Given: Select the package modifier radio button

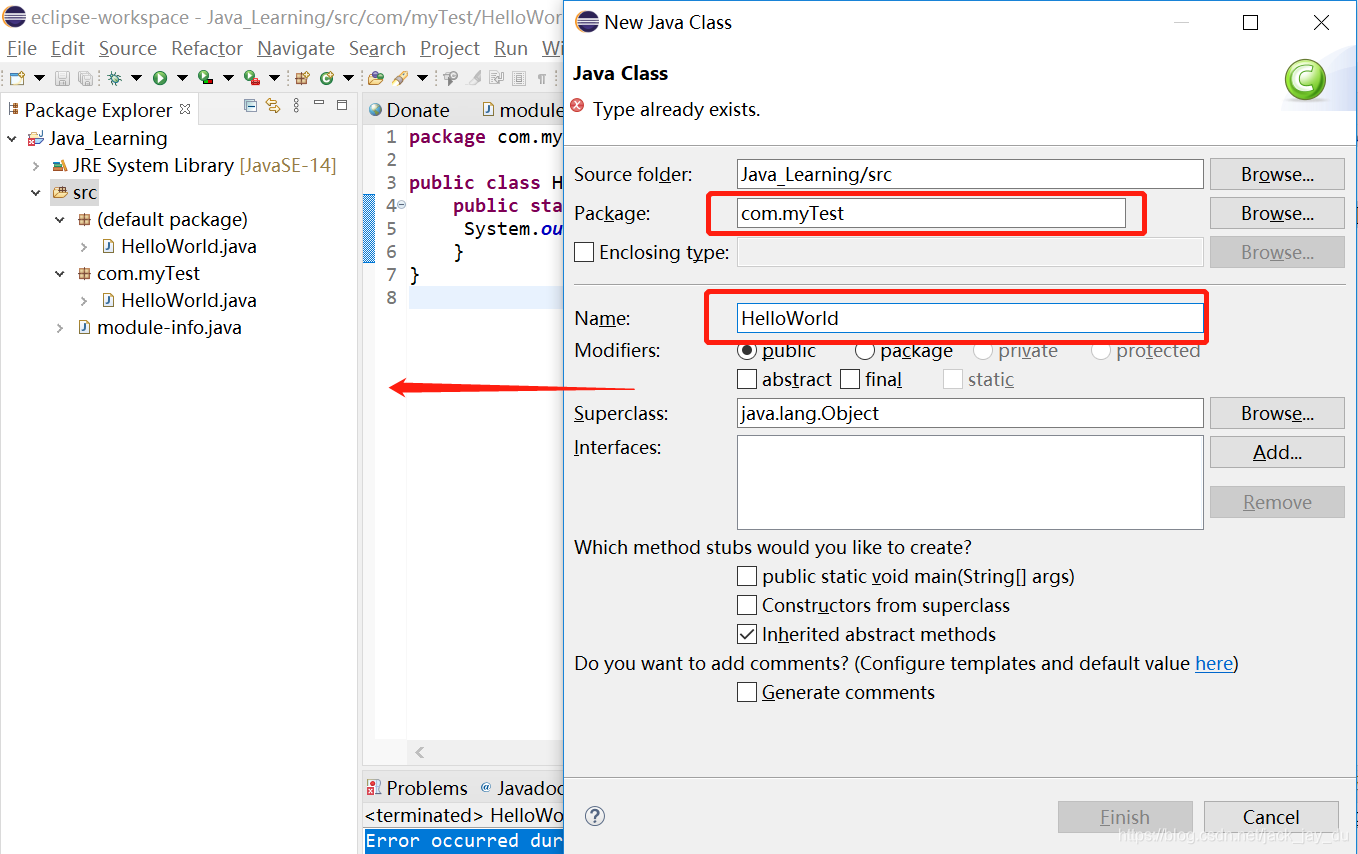Looking at the screenshot, I should 865,351.
